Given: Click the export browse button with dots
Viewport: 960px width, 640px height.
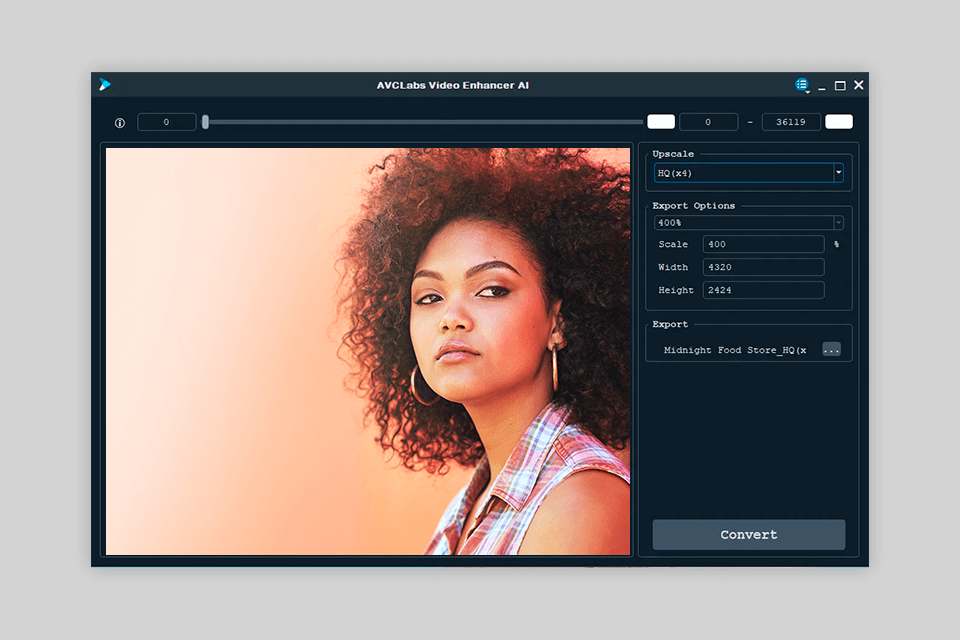Looking at the screenshot, I should pyautogui.click(x=831, y=350).
